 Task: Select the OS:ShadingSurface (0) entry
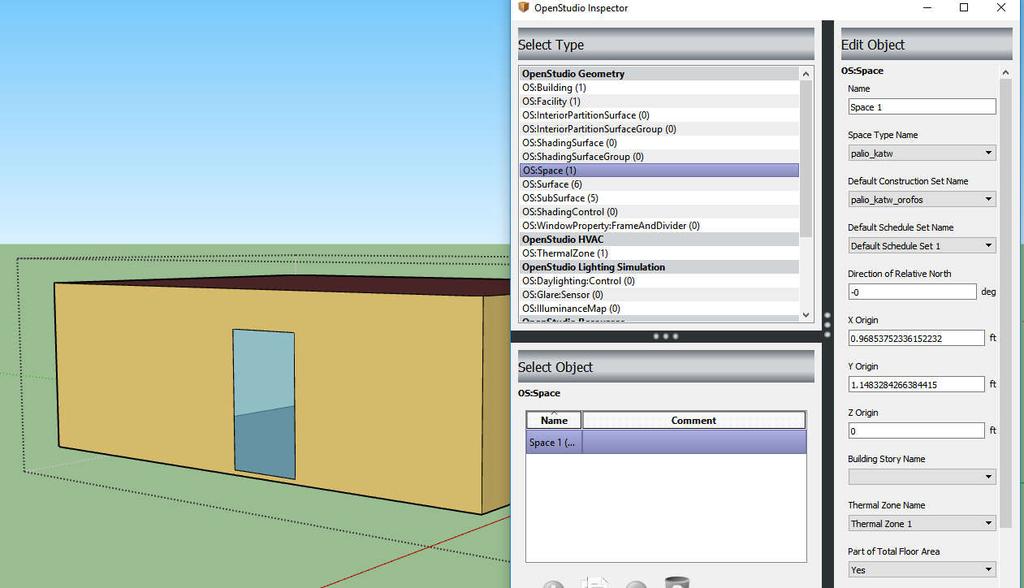pyautogui.click(x=659, y=142)
